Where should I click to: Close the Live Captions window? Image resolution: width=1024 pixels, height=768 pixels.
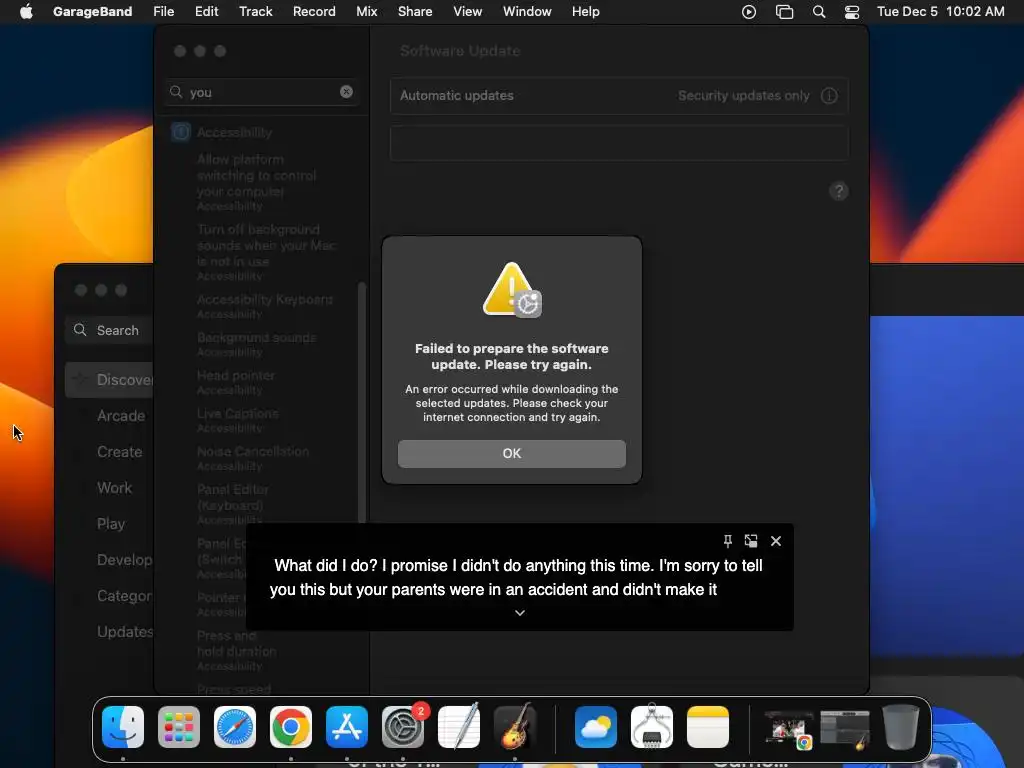pyautogui.click(x=776, y=541)
